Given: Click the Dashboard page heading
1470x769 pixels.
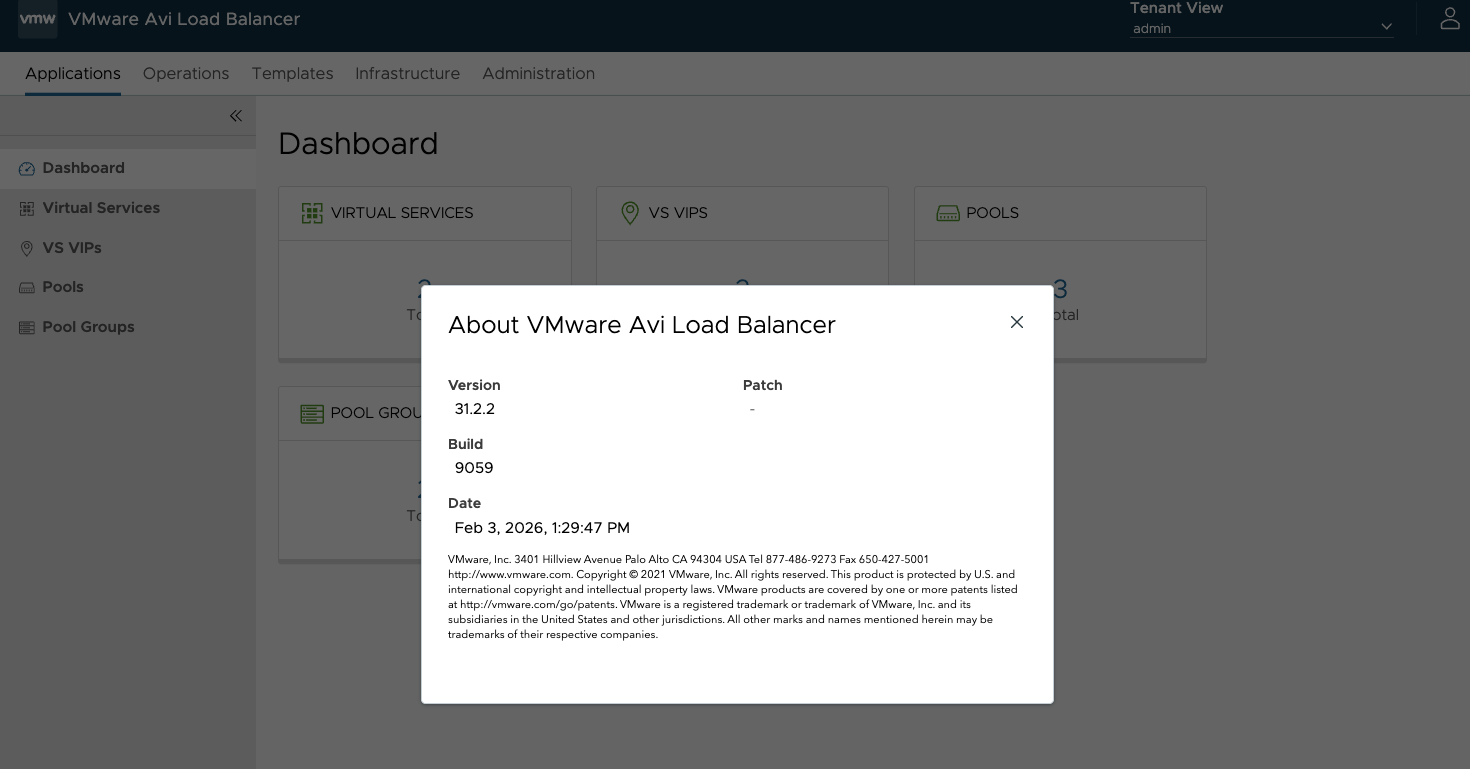Looking at the screenshot, I should (x=358, y=144).
